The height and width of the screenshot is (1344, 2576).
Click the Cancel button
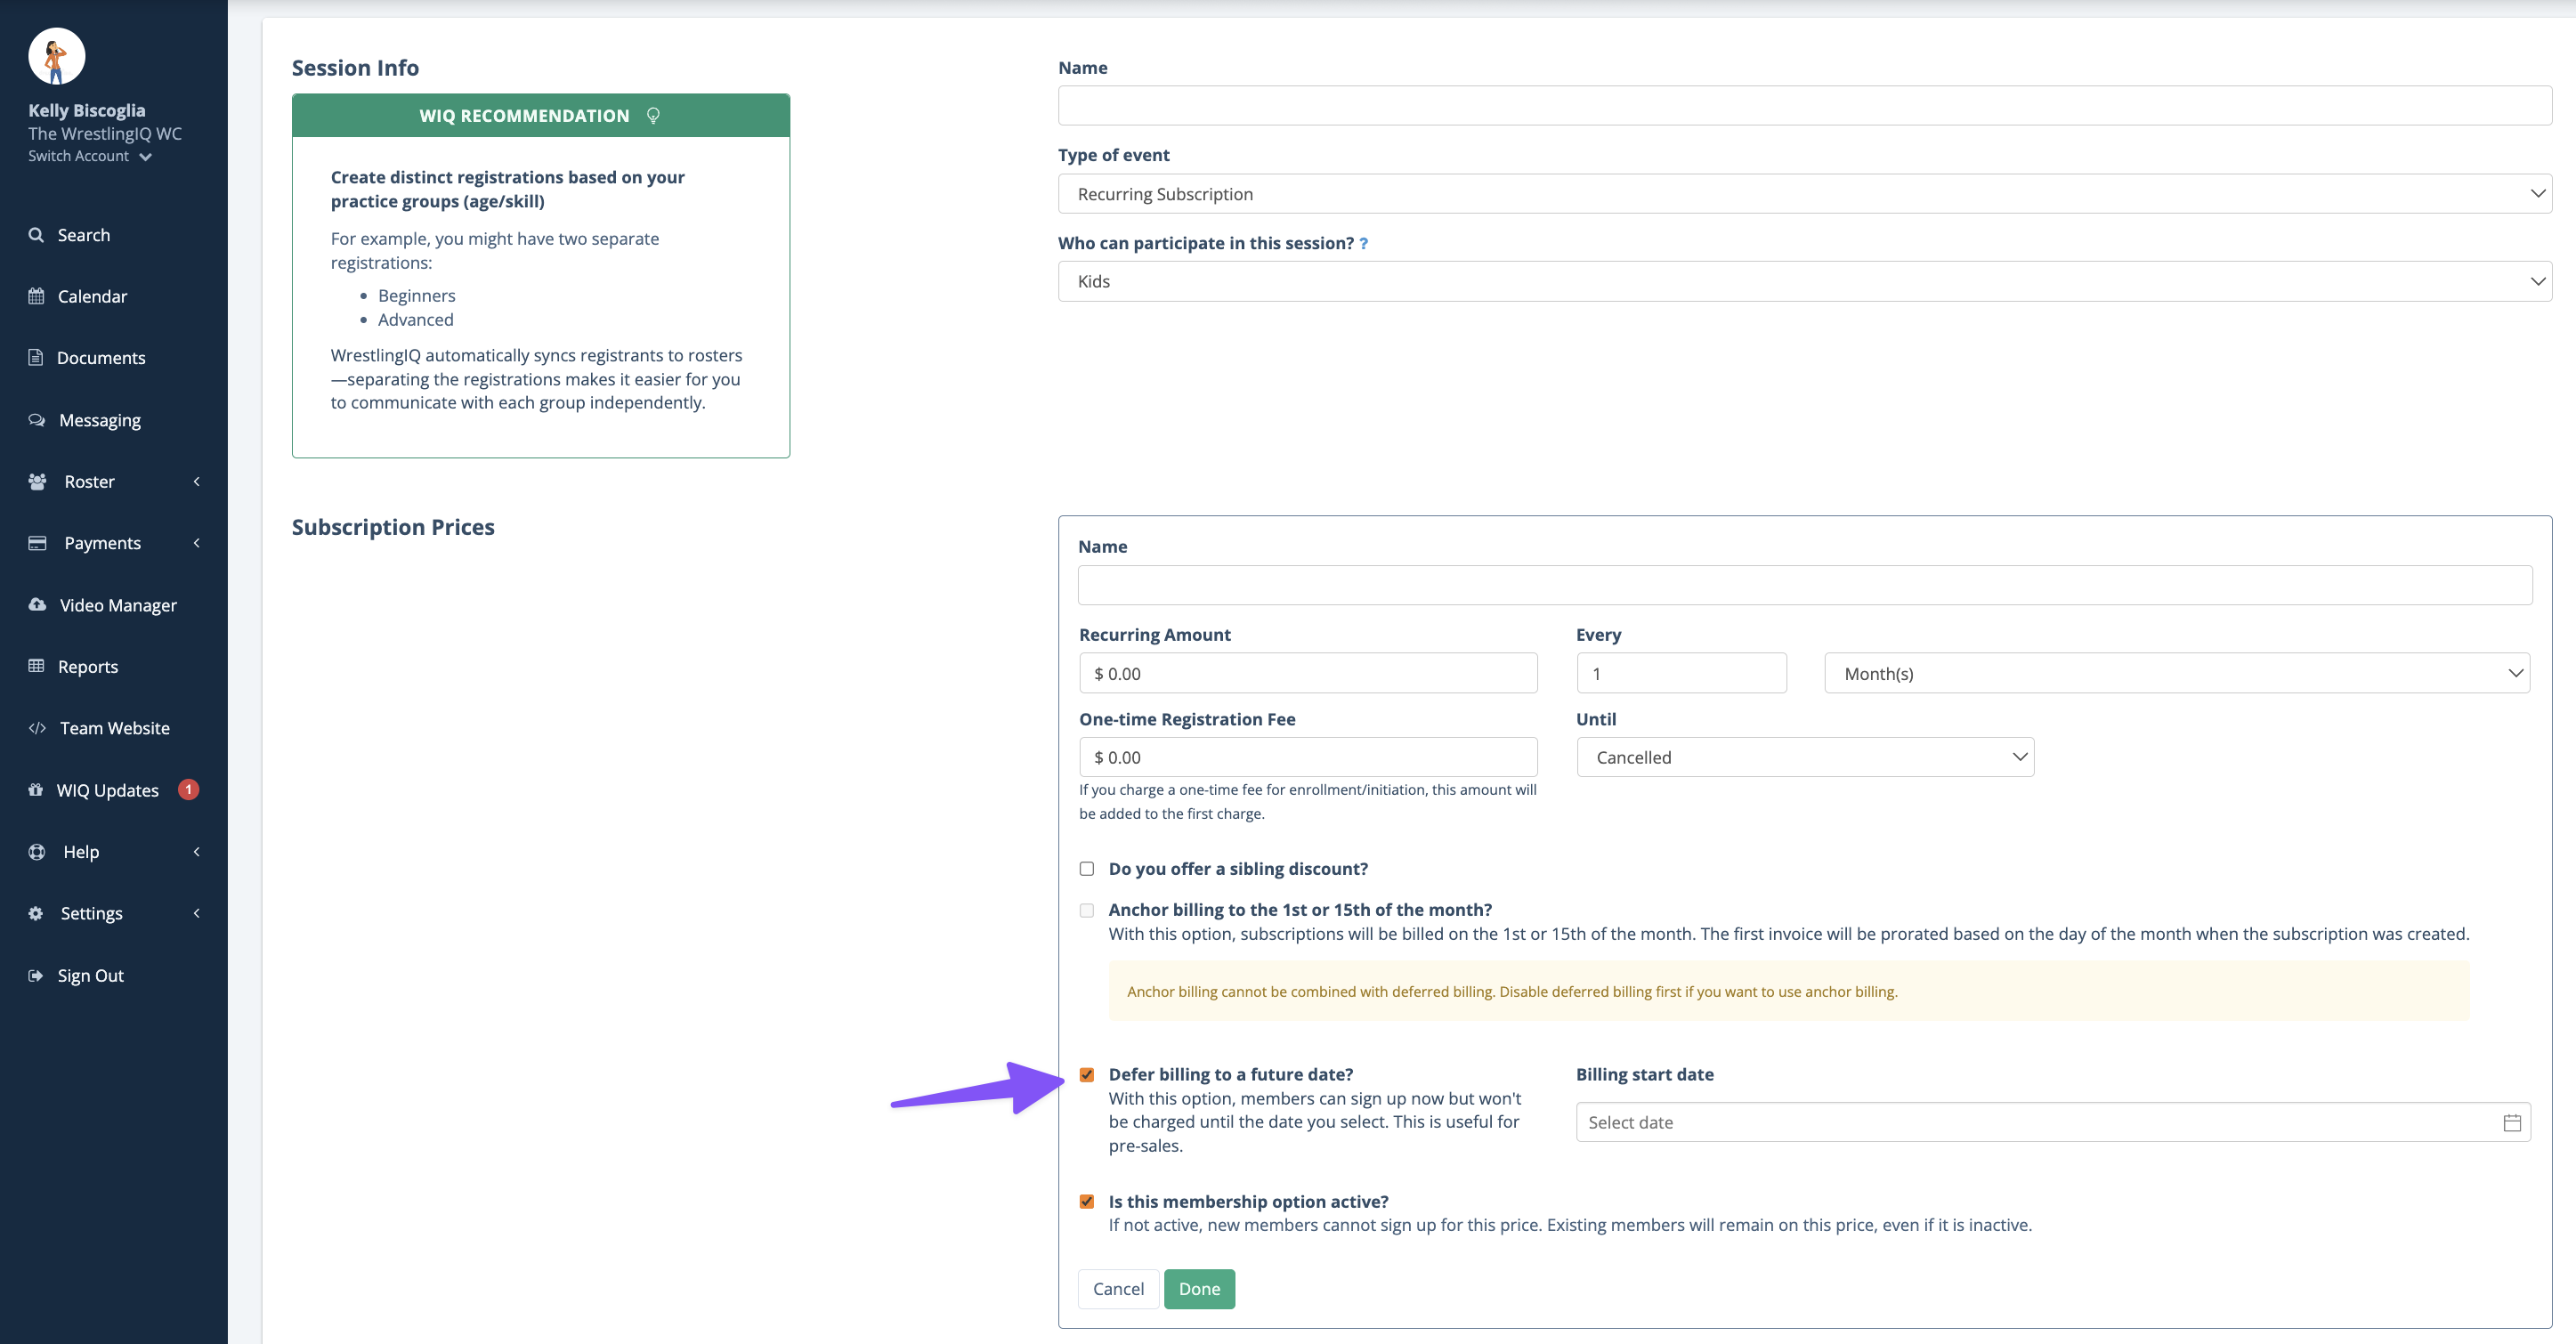click(x=1118, y=1289)
